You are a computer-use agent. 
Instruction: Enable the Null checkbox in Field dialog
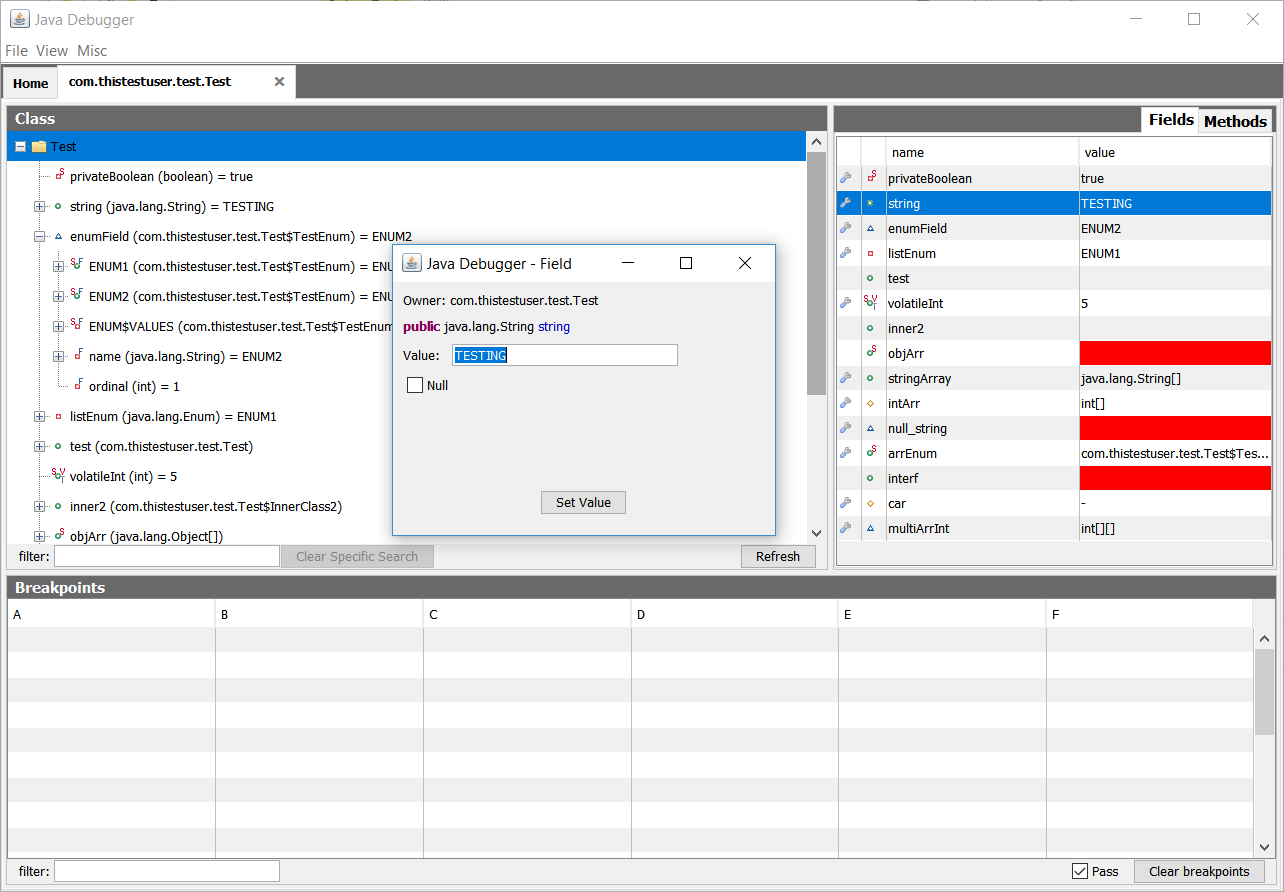tap(415, 385)
